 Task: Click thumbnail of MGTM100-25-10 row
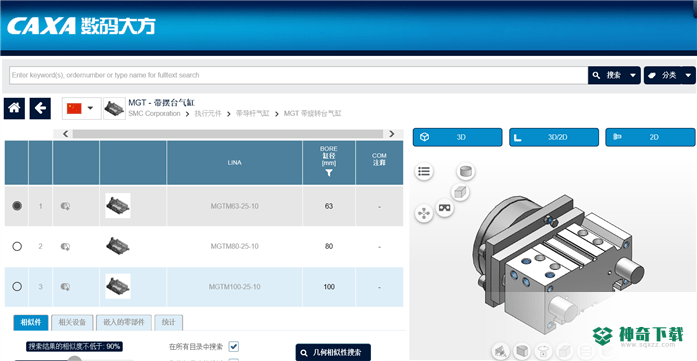click(x=118, y=286)
